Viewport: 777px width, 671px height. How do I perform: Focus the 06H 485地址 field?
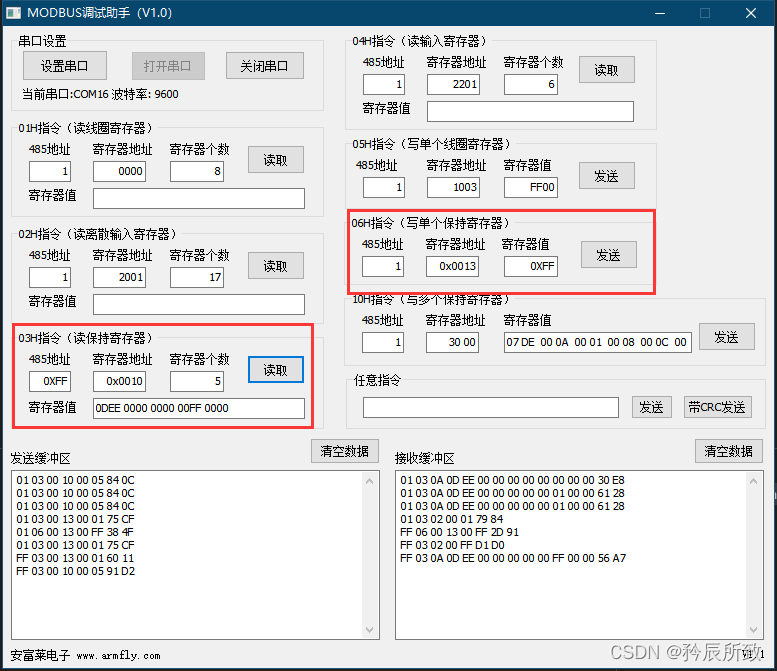click(x=383, y=267)
